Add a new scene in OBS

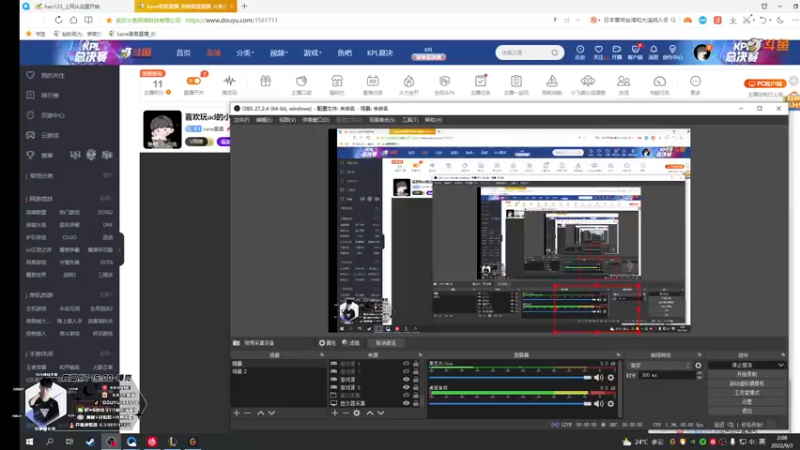click(x=236, y=413)
